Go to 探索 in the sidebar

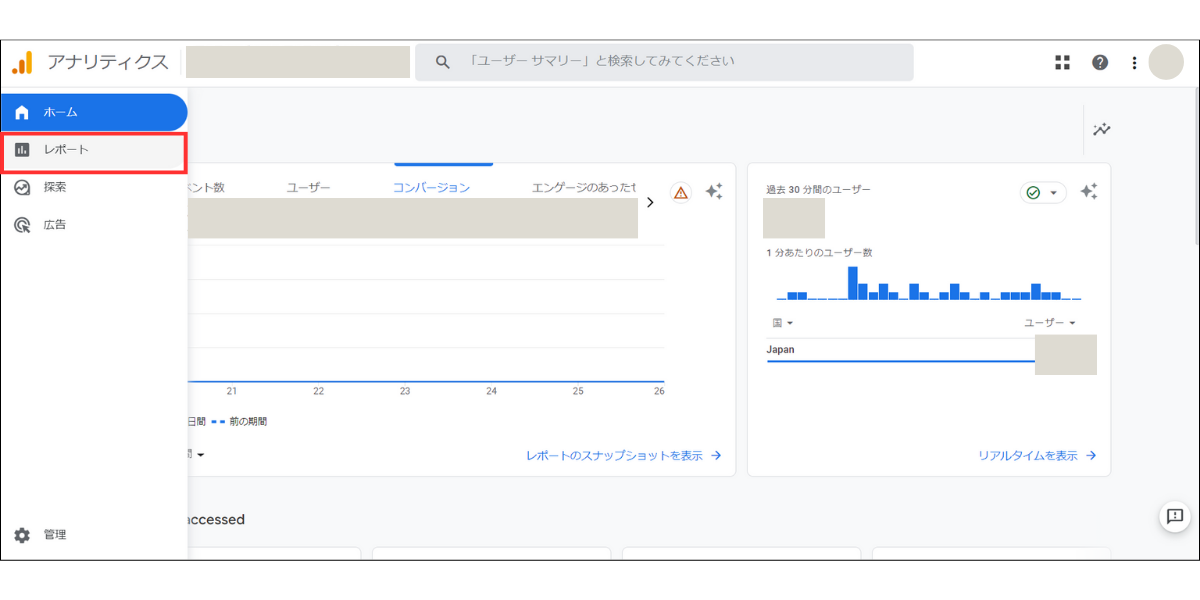pyautogui.click(x=94, y=187)
